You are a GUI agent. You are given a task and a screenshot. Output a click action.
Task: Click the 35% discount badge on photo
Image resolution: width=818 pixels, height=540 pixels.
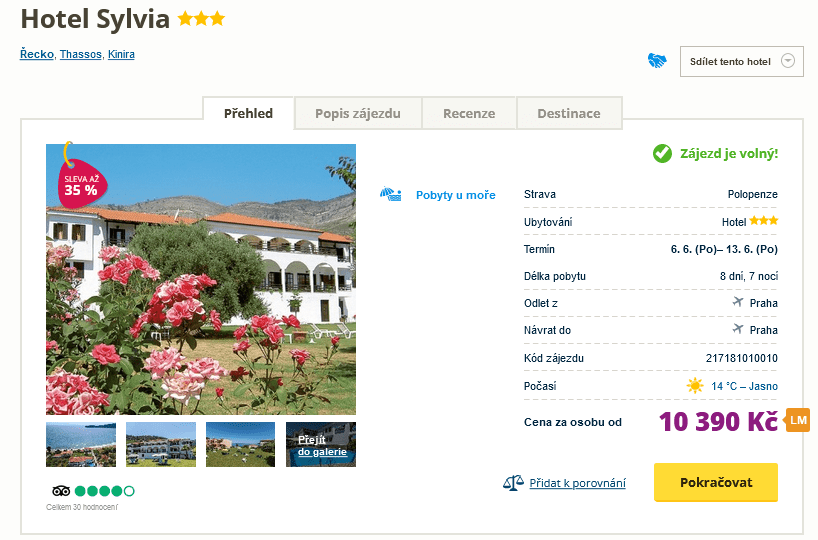pos(81,179)
